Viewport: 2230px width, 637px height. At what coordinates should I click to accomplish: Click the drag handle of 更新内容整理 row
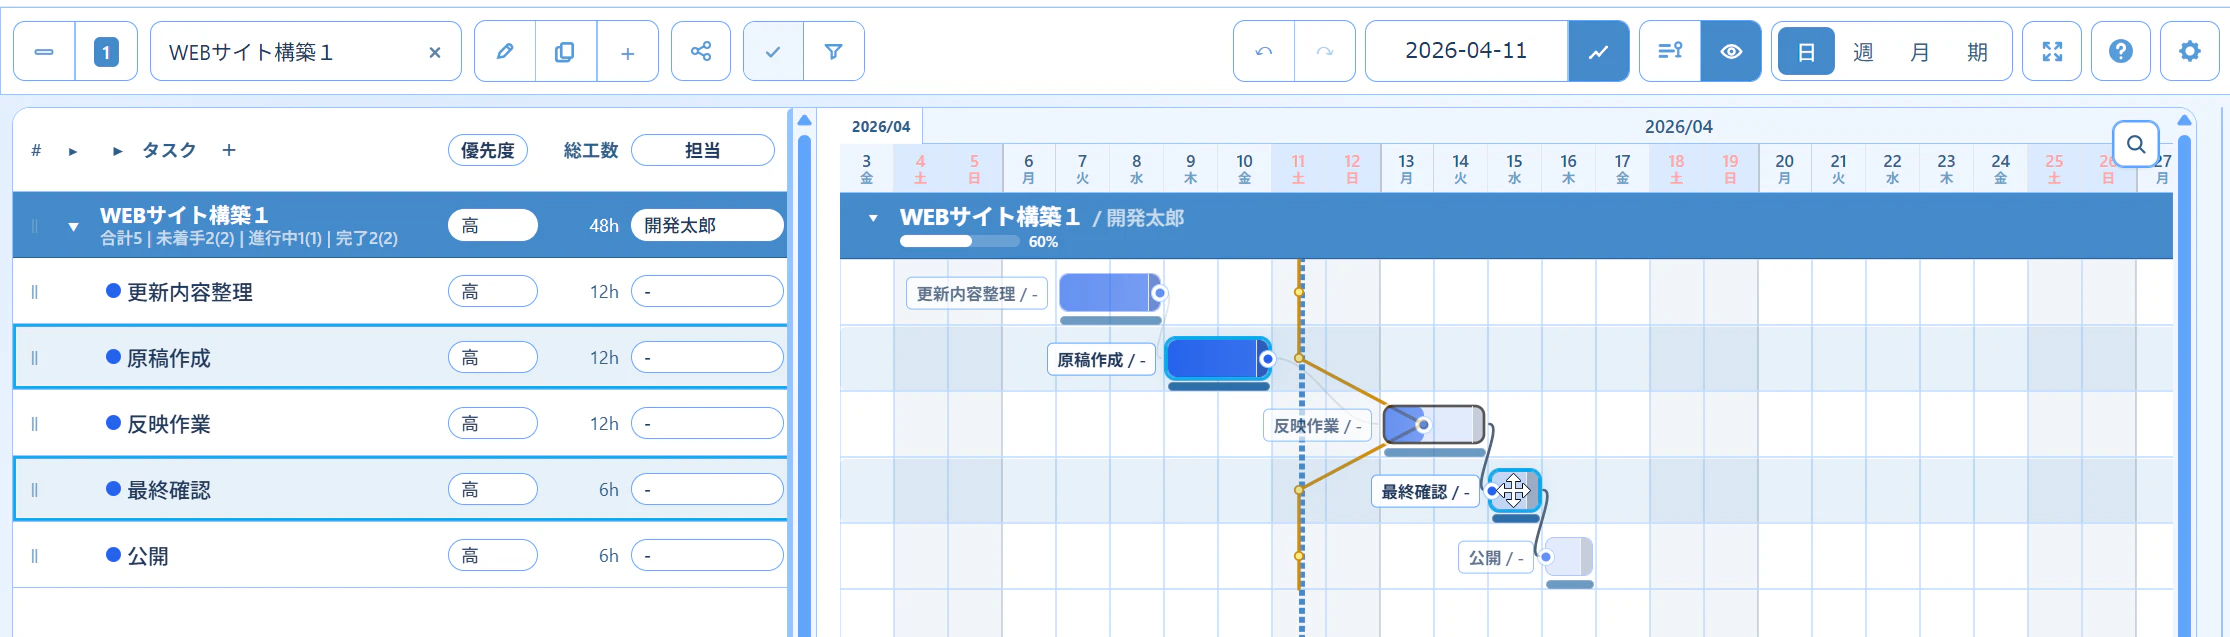point(34,292)
